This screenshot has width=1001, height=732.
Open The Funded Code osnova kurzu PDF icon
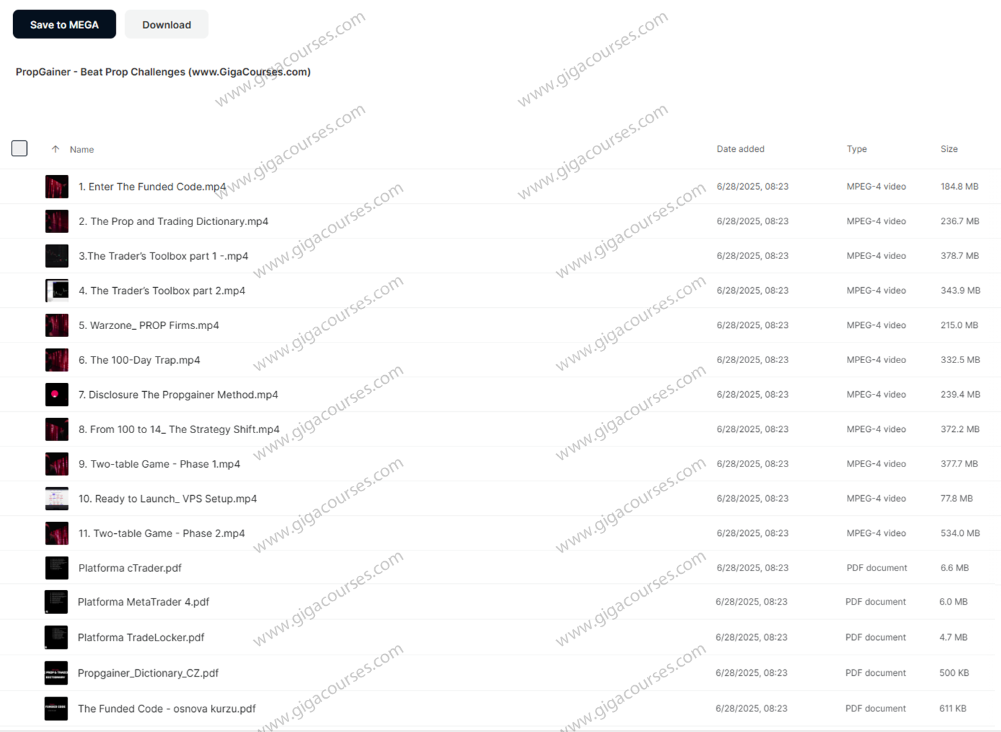point(56,708)
